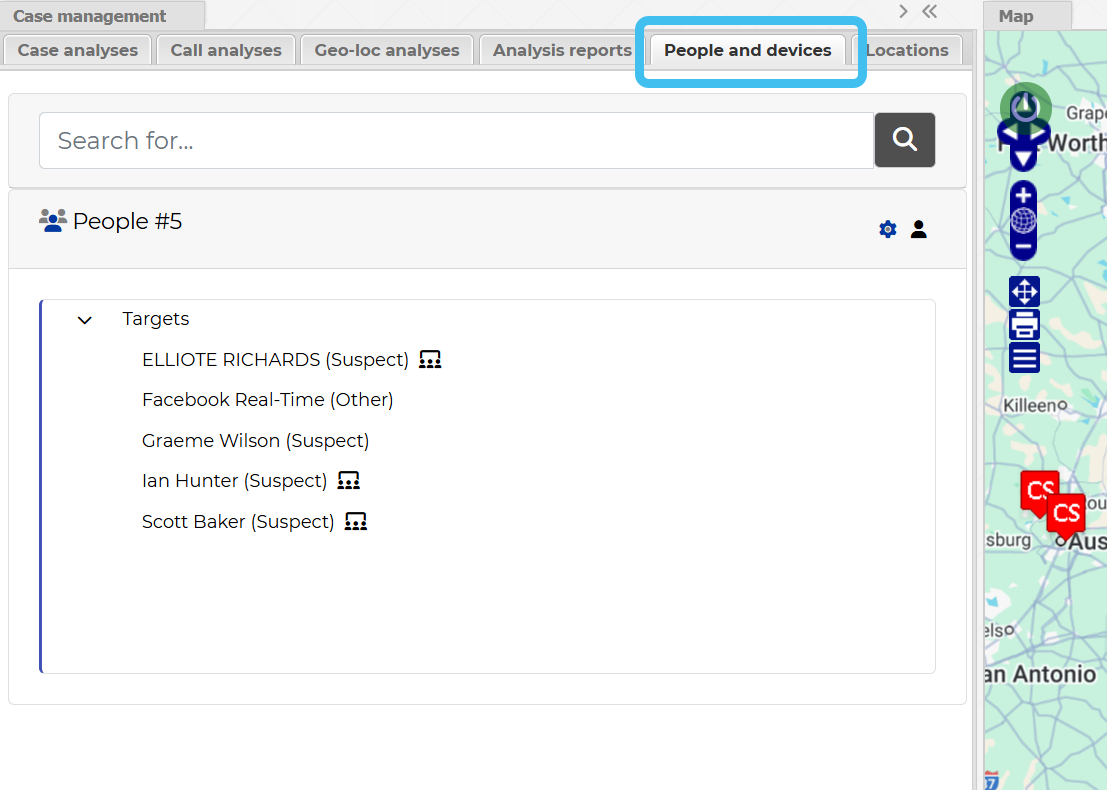Open the map hamburger menu icon
The image size is (1107, 790).
point(1024,358)
